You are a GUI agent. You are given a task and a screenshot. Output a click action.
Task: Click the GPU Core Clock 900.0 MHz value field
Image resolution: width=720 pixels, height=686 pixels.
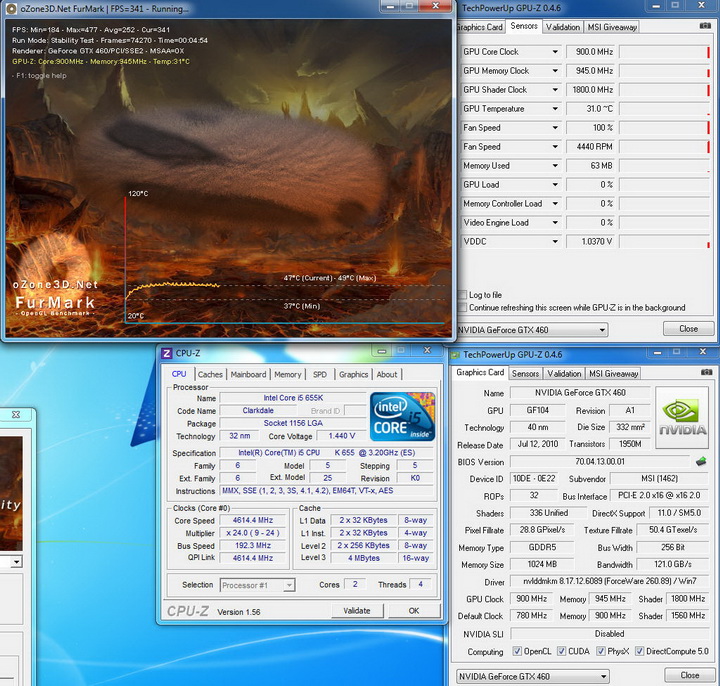591,52
